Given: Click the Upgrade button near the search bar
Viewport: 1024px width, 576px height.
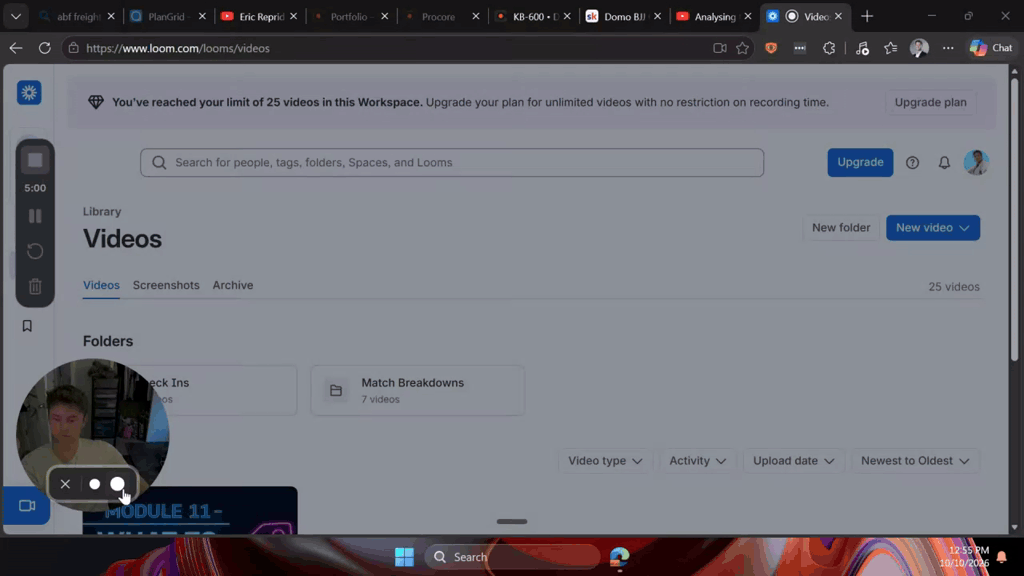Looking at the screenshot, I should (860, 163).
